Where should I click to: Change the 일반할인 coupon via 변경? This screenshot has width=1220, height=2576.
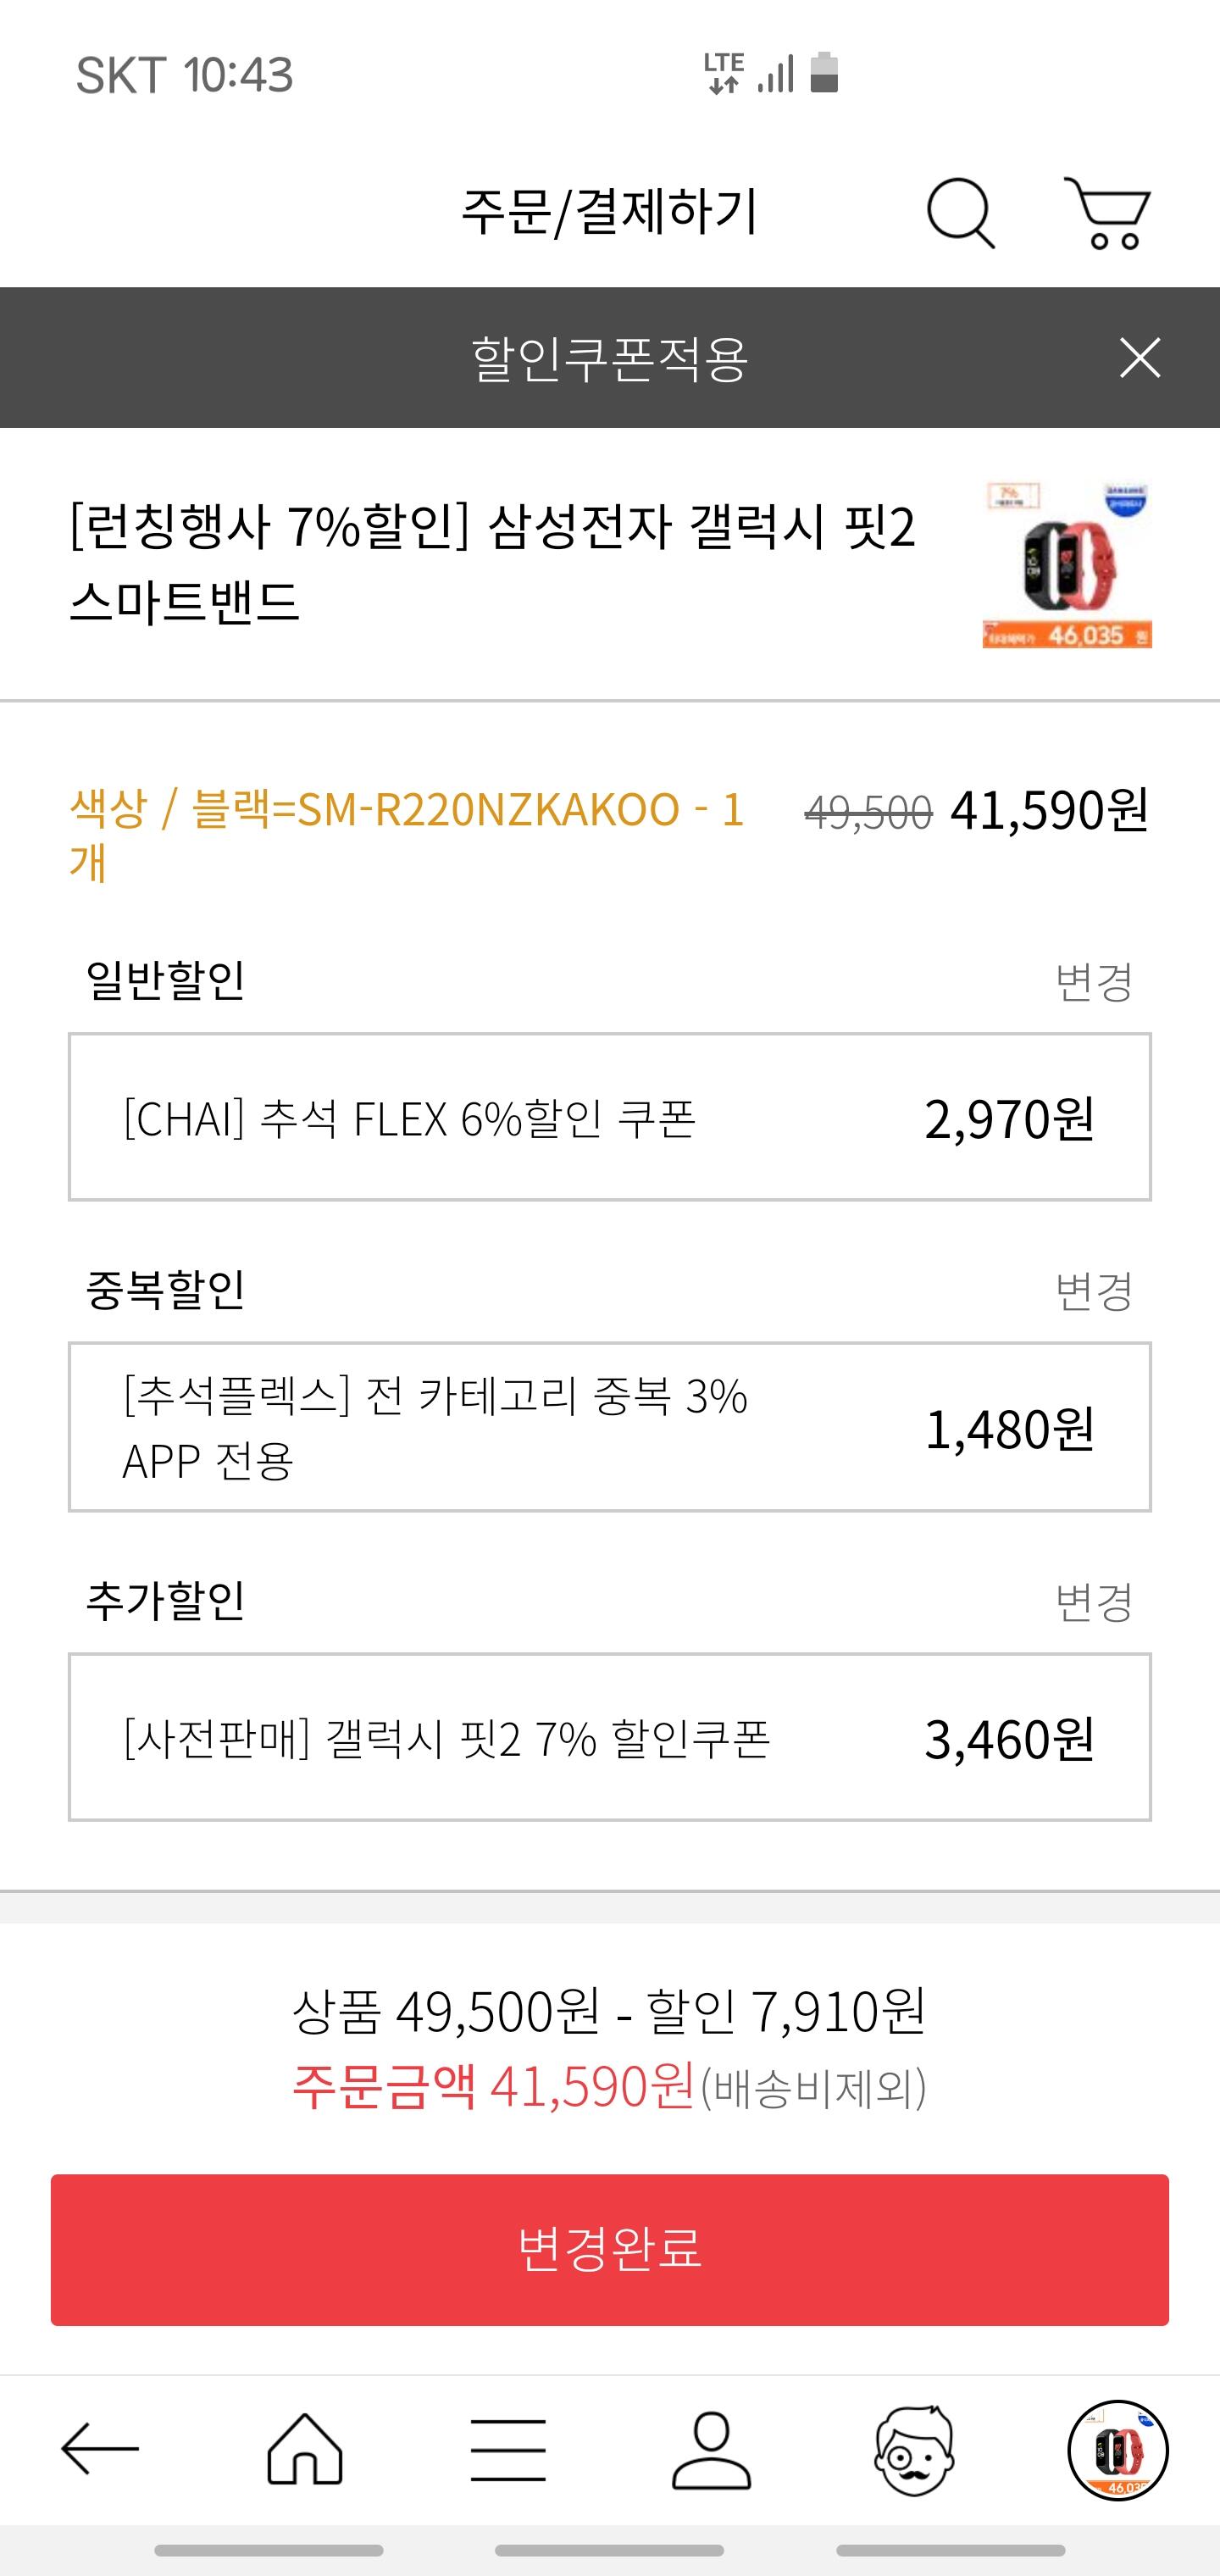pyautogui.click(x=1093, y=981)
